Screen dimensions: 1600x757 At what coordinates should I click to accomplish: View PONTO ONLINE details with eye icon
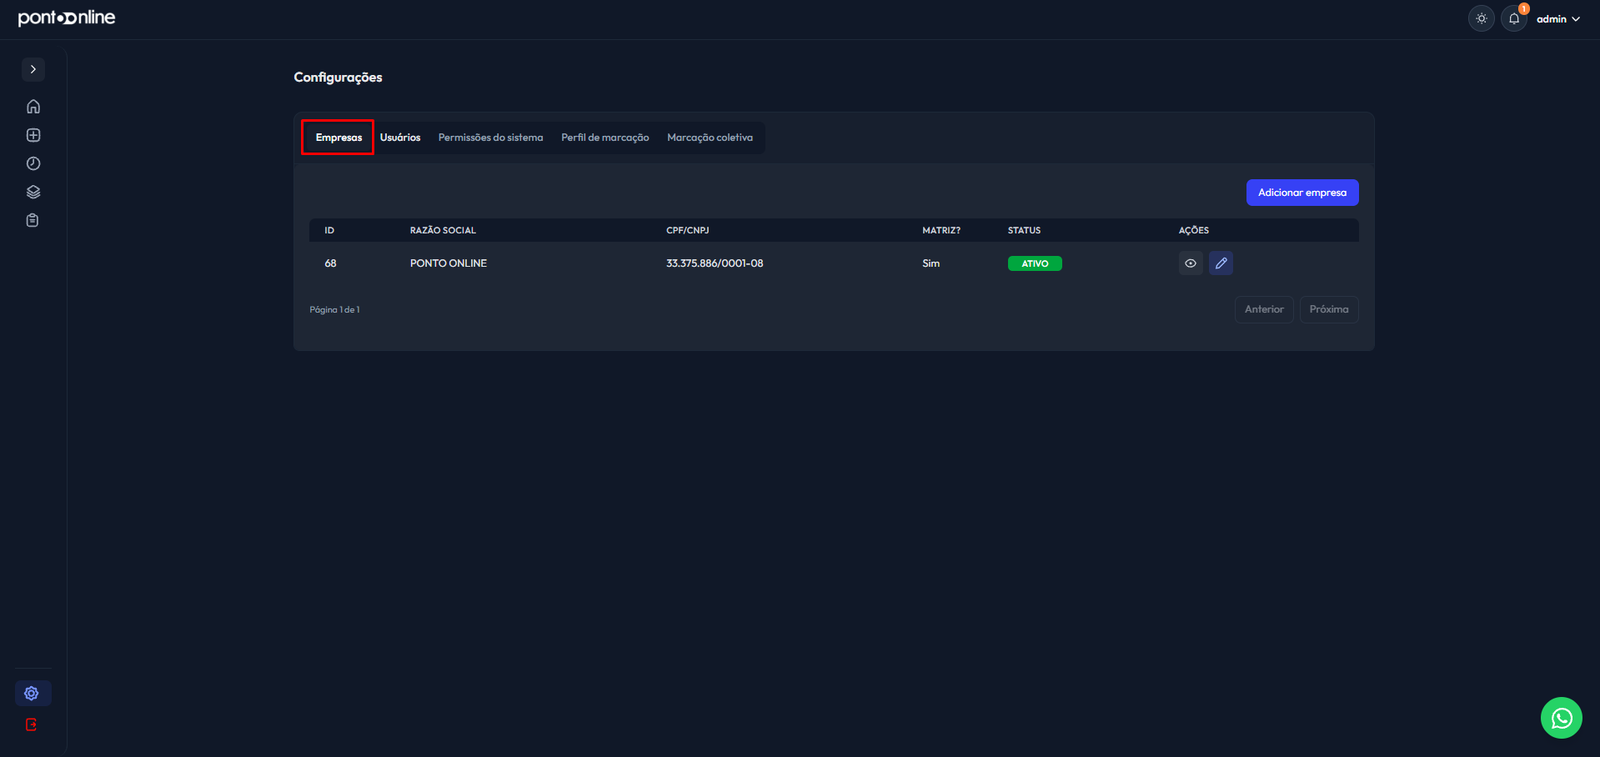tap(1190, 264)
